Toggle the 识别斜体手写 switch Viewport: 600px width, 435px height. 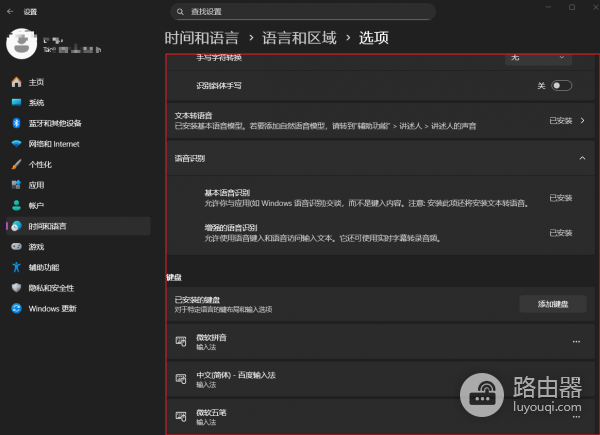click(x=561, y=86)
